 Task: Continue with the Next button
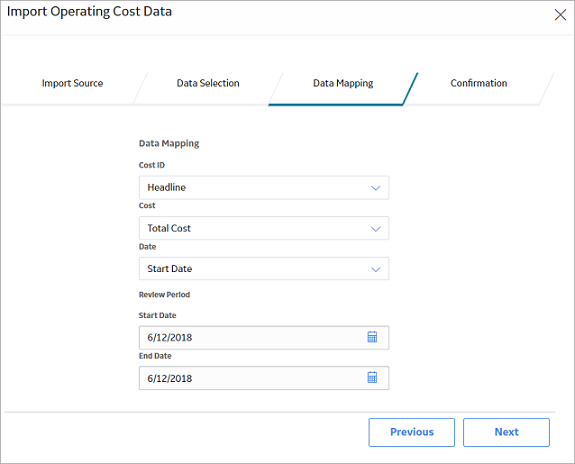pos(506,432)
